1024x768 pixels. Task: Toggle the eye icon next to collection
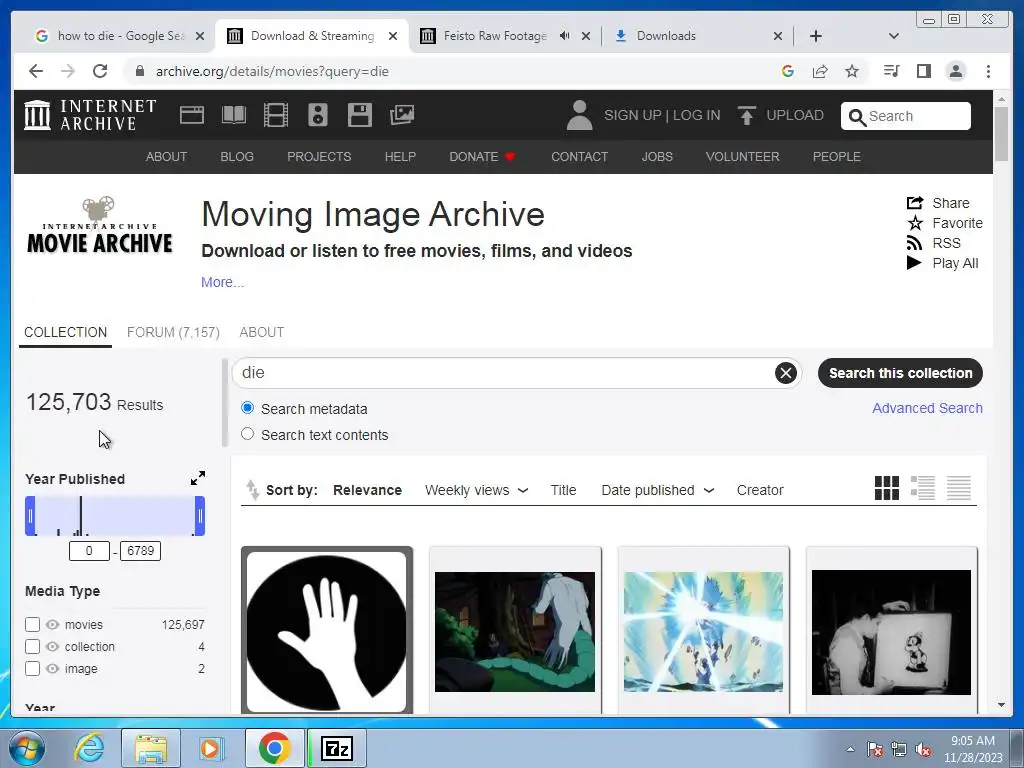click(53, 647)
